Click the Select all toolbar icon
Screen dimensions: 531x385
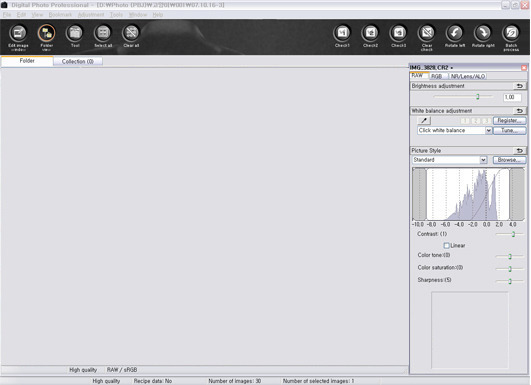tap(103, 33)
